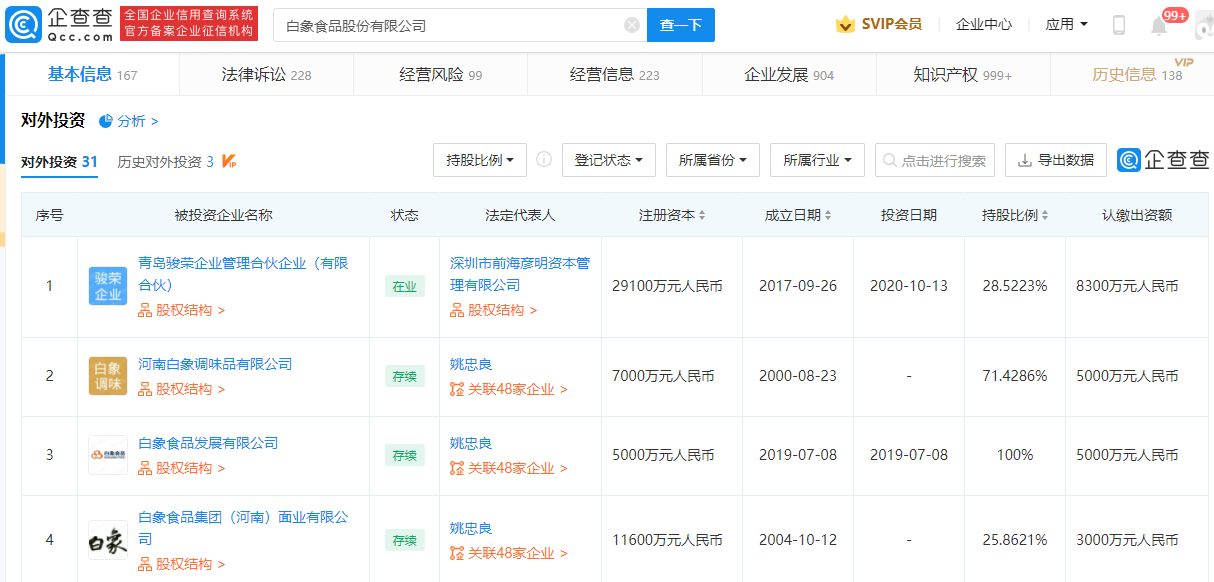
Task: Click the 29100万元人民币 capital cell
Action: pyautogui.click(x=667, y=286)
